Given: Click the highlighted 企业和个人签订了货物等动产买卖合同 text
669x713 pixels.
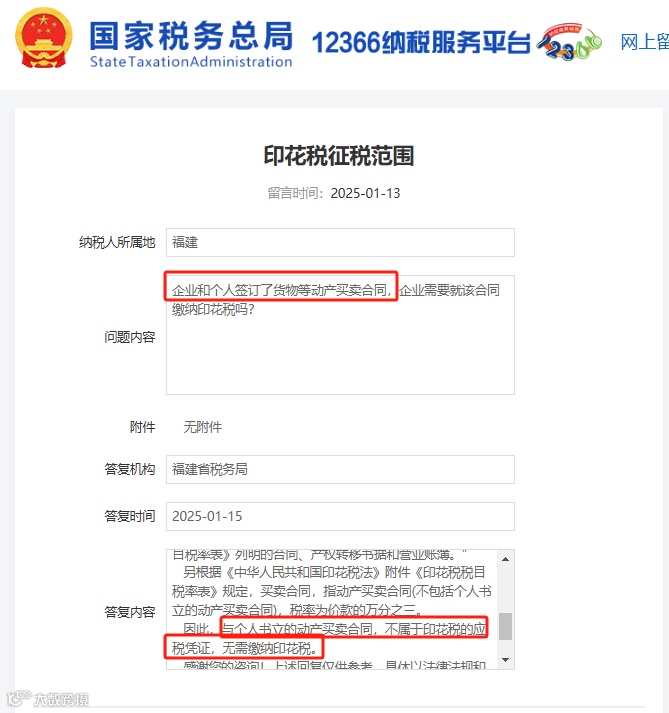Looking at the screenshot, I should (282, 290).
